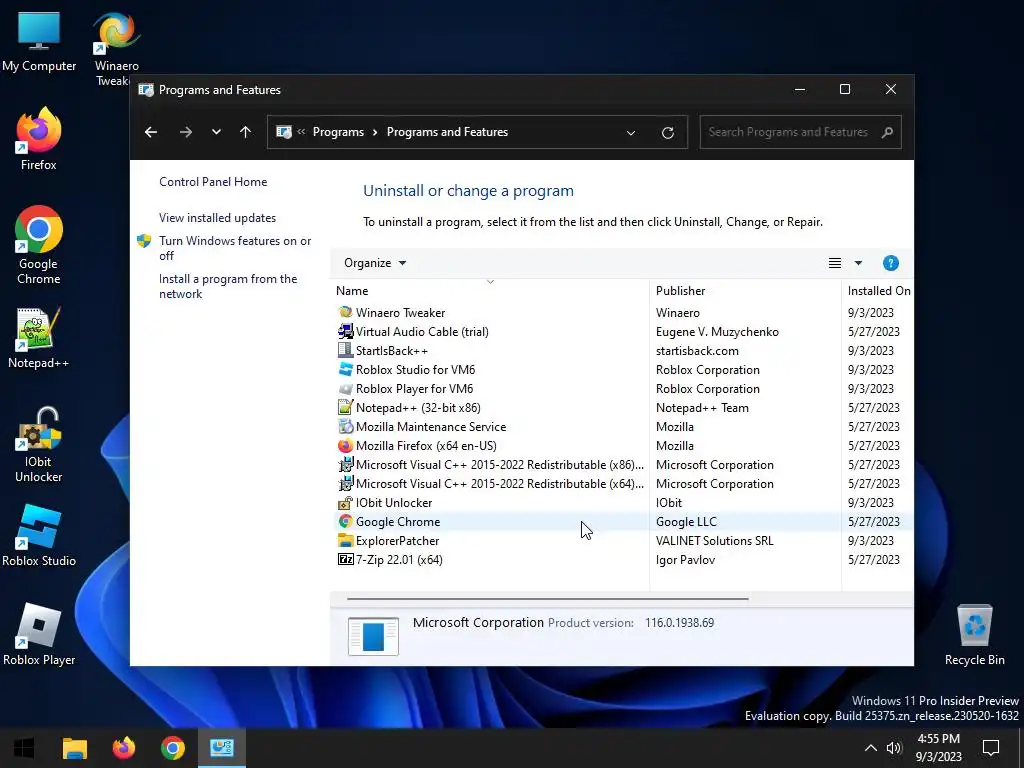Sort by the Installed On column header
Image resolution: width=1024 pixels, height=768 pixels.
[878, 291]
